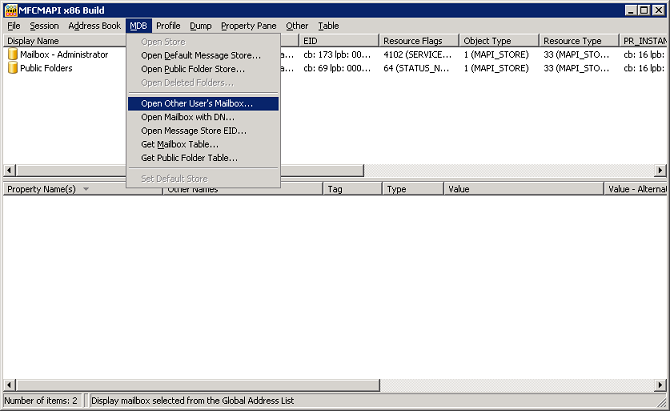Choose Get Public Folder Table entry

pos(190,158)
